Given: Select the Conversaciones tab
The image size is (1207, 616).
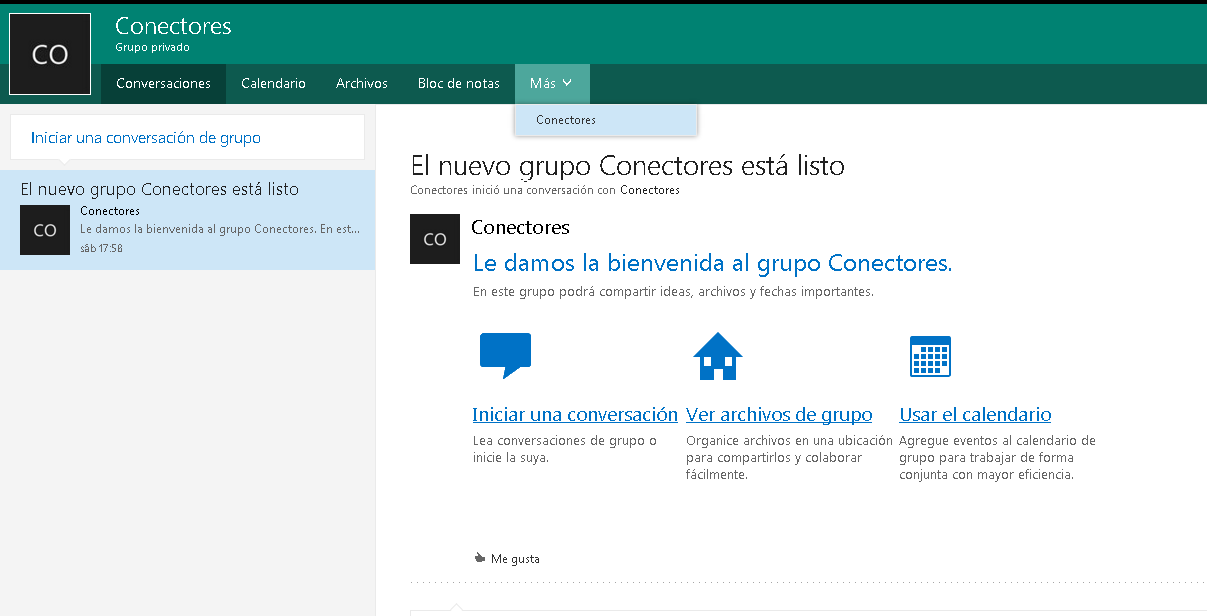Looking at the screenshot, I should (163, 83).
